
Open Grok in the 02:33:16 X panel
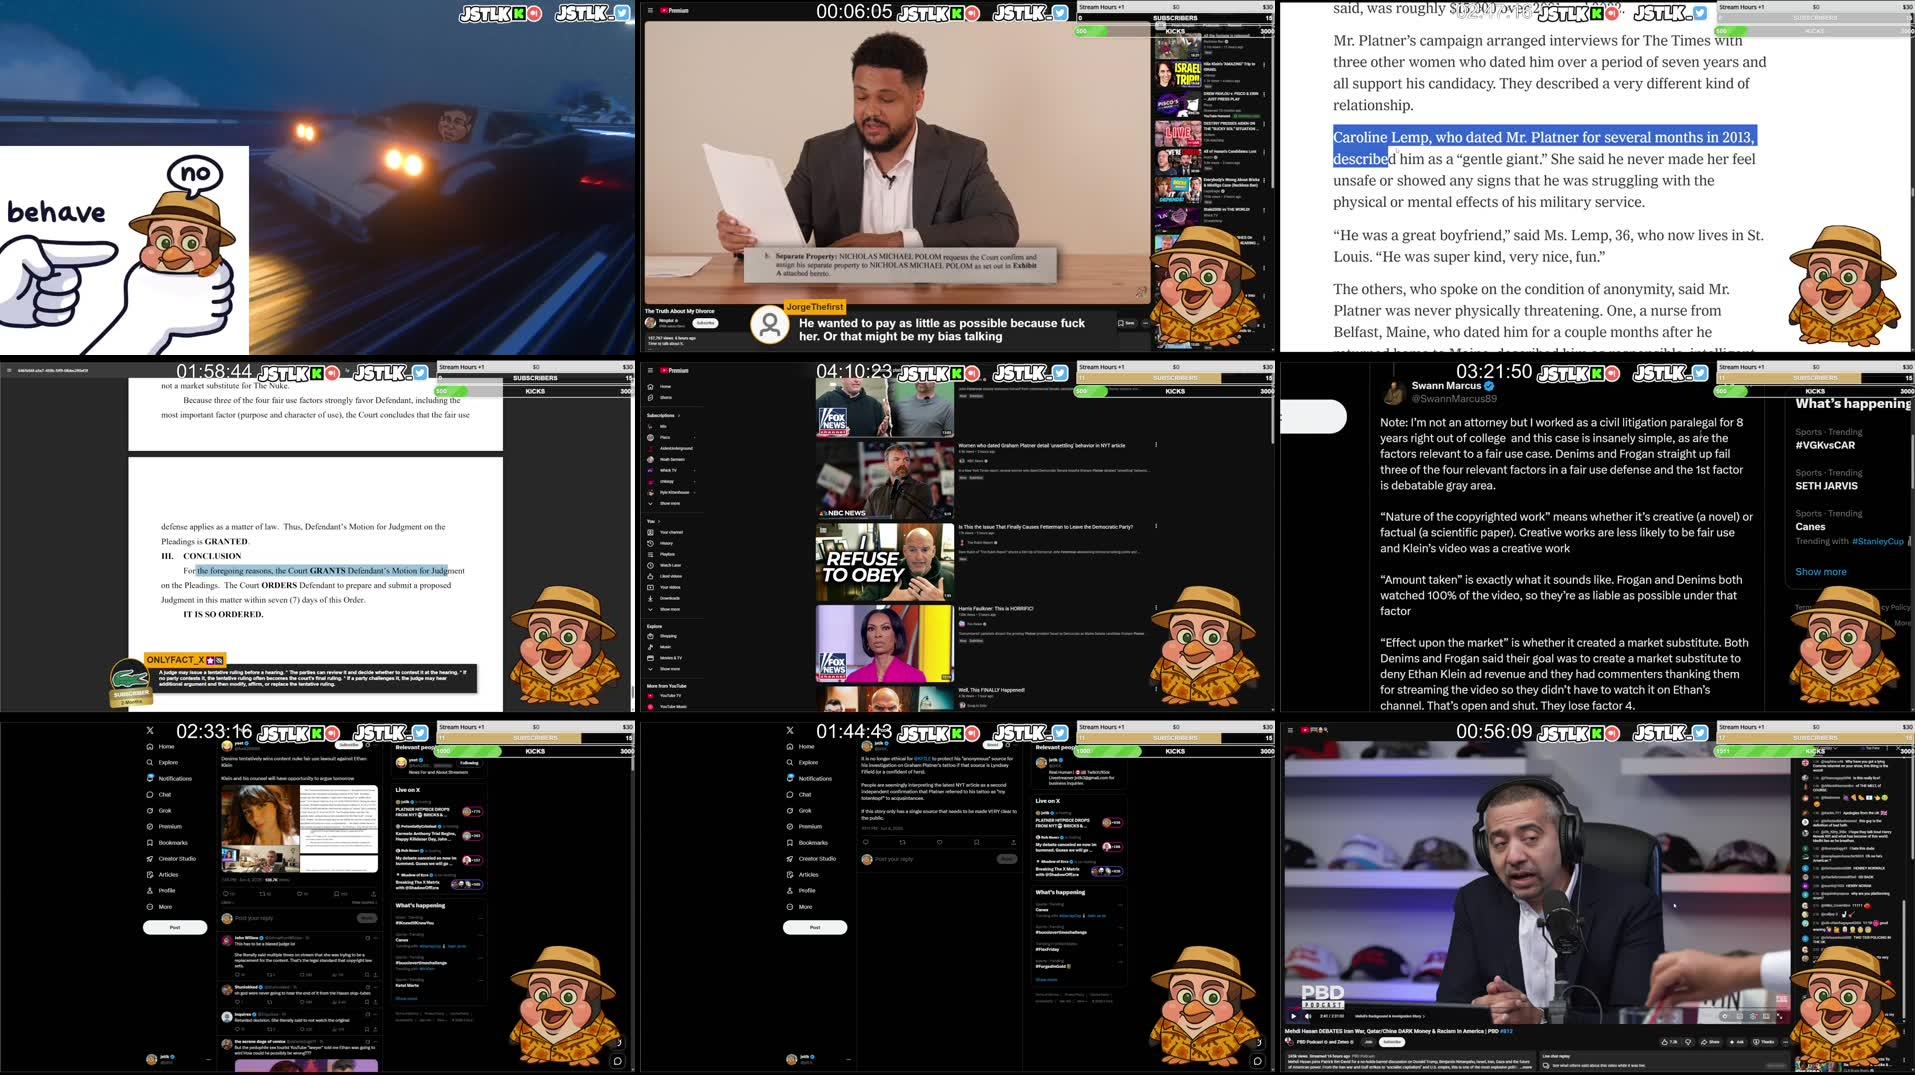(x=159, y=810)
